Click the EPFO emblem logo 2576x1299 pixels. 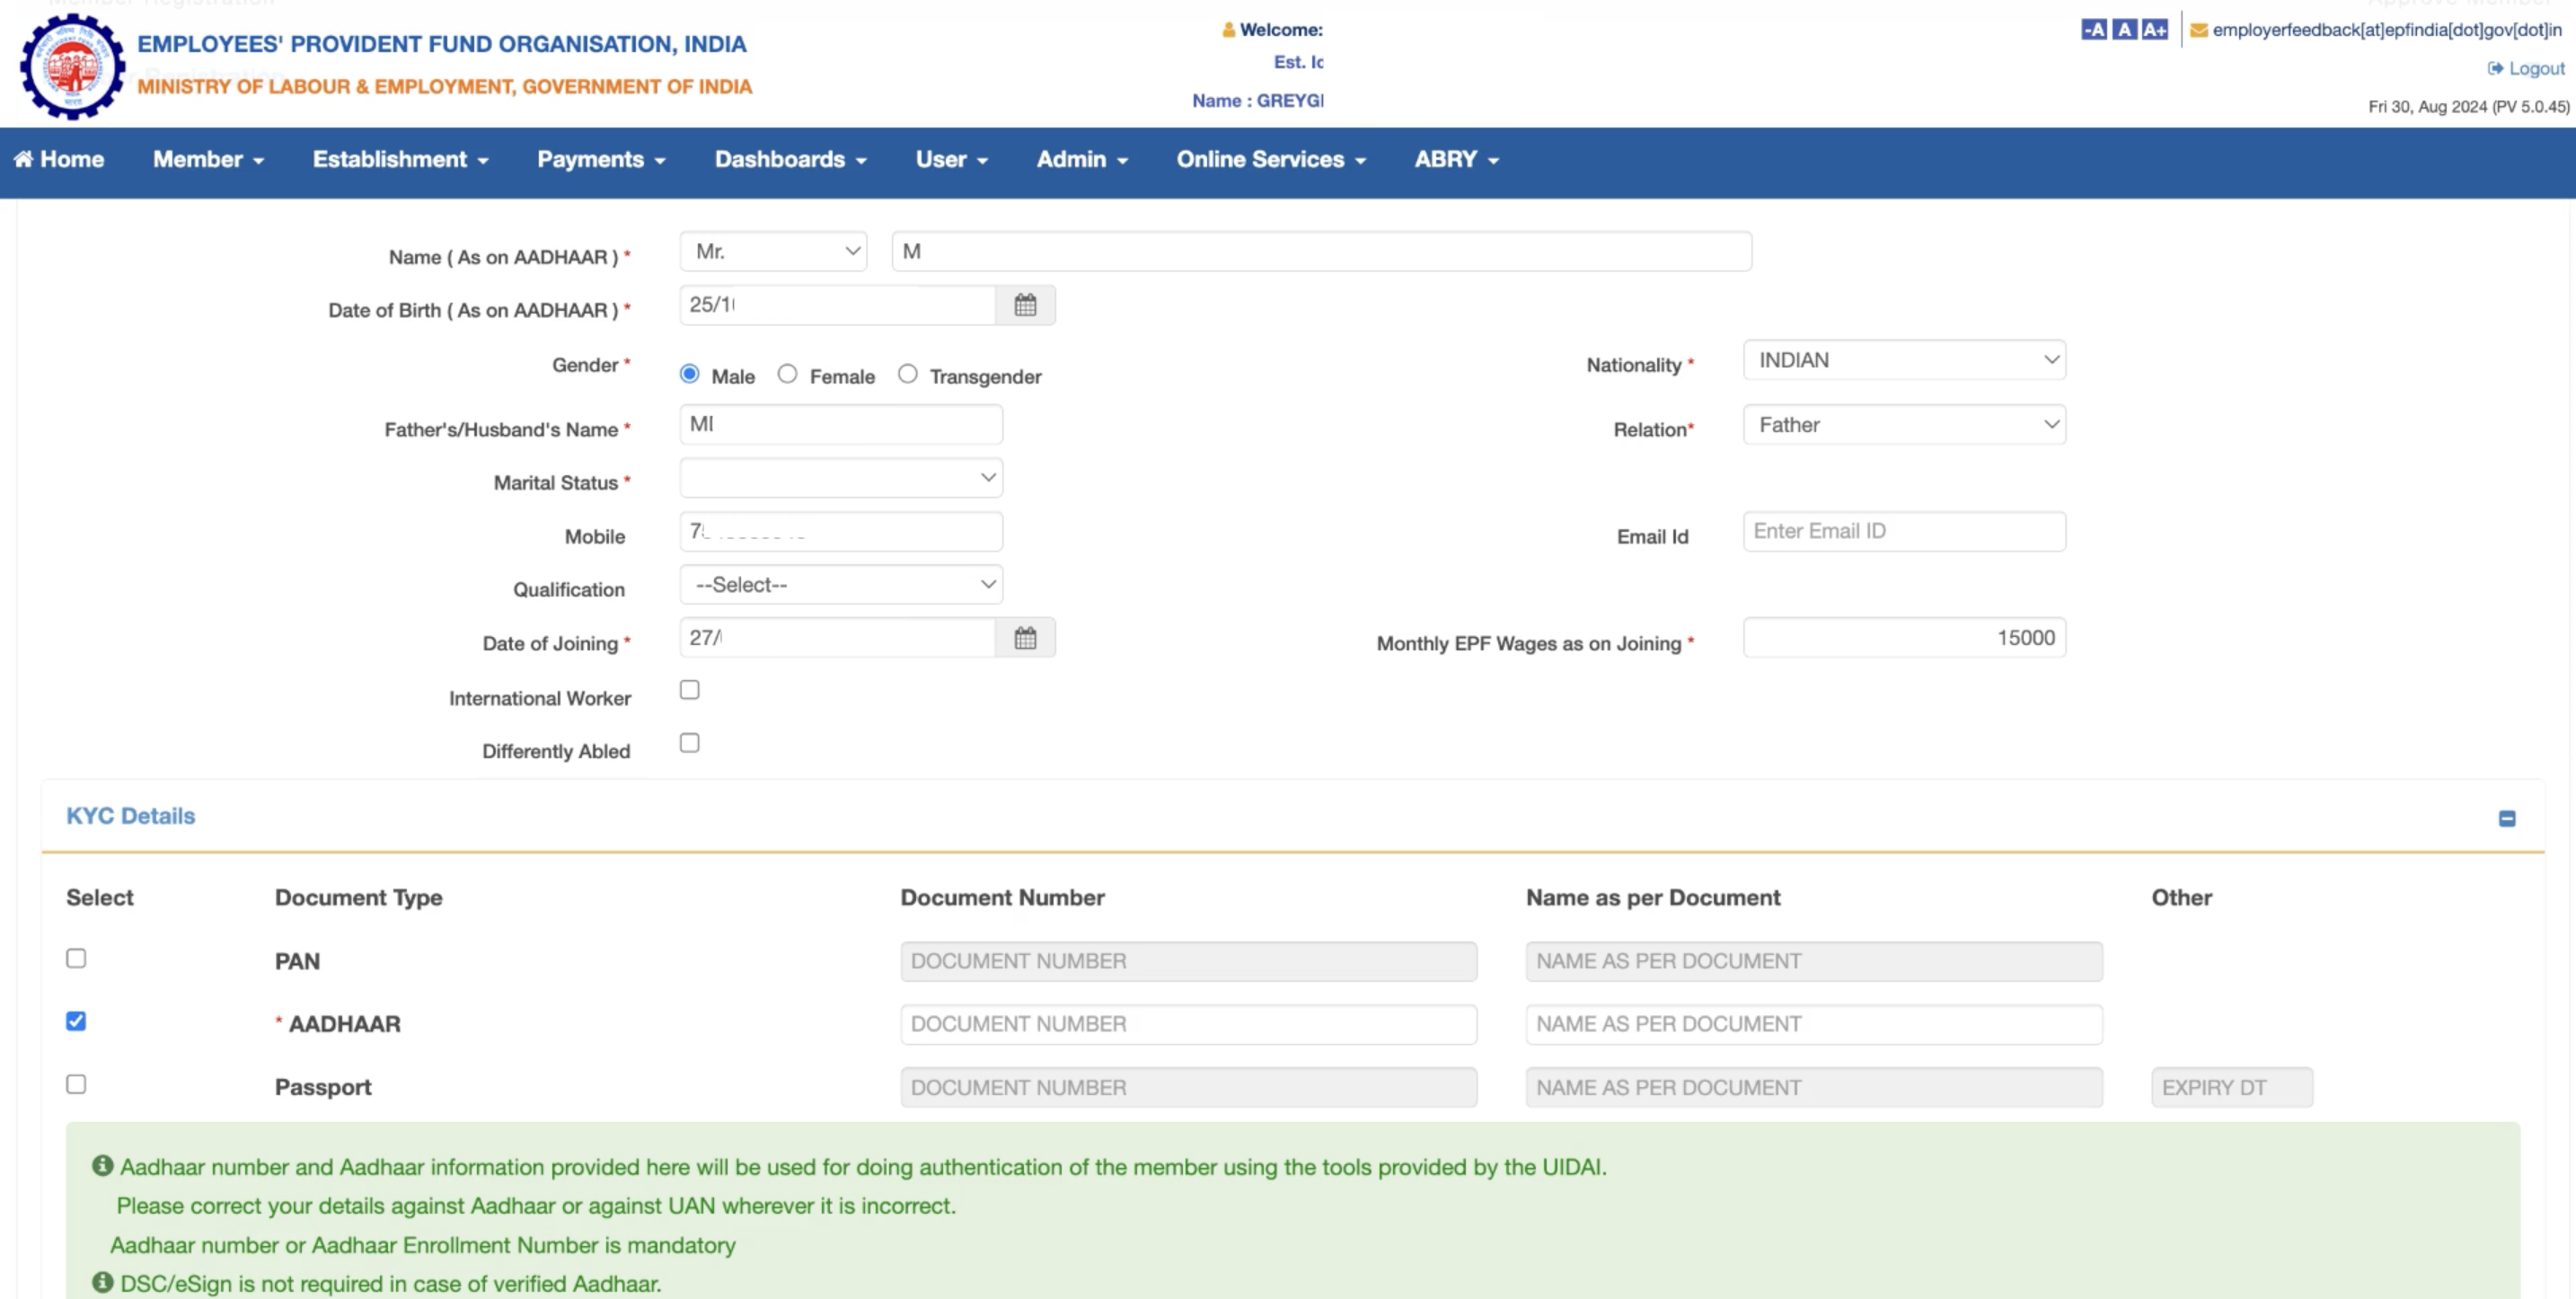pos(72,66)
